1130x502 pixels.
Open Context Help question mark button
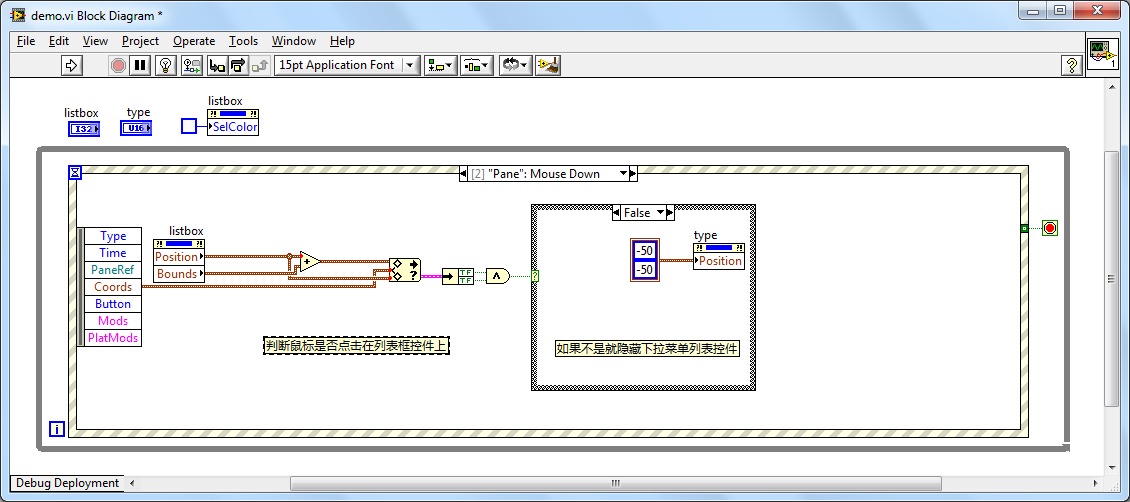coord(1071,65)
